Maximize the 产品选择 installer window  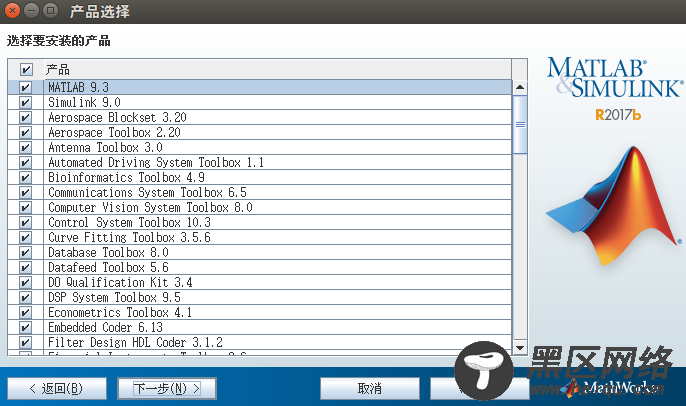pyautogui.click(x=51, y=10)
